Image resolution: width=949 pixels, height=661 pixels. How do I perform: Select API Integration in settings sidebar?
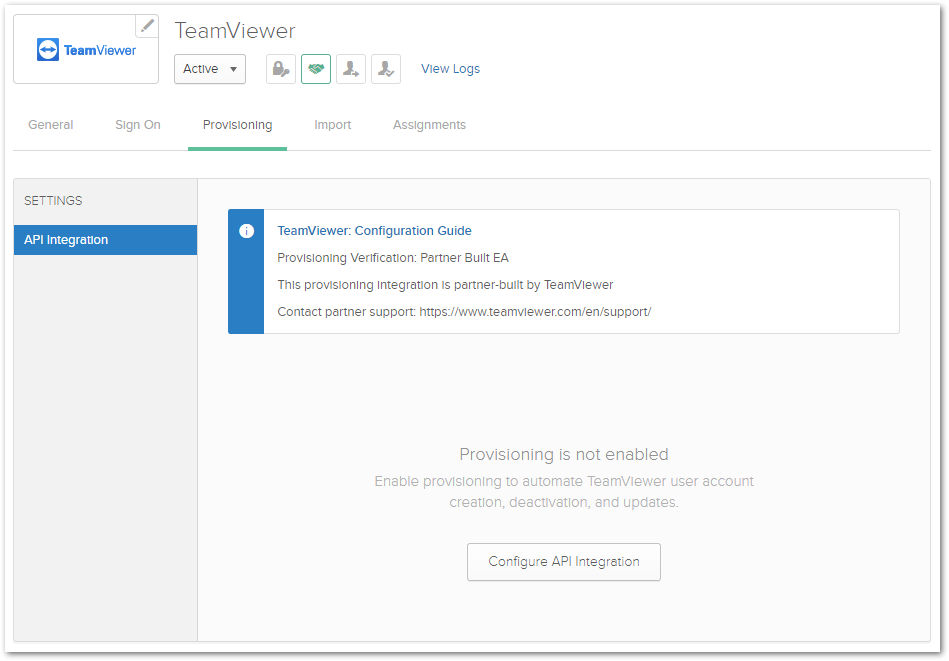105,240
